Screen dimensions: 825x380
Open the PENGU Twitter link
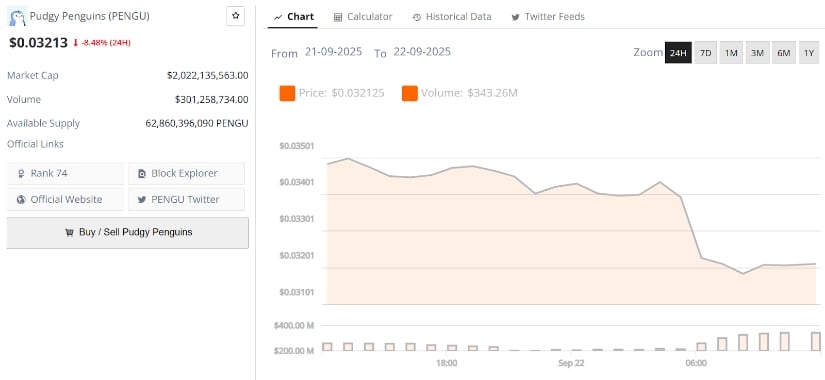[x=186, y=199]
